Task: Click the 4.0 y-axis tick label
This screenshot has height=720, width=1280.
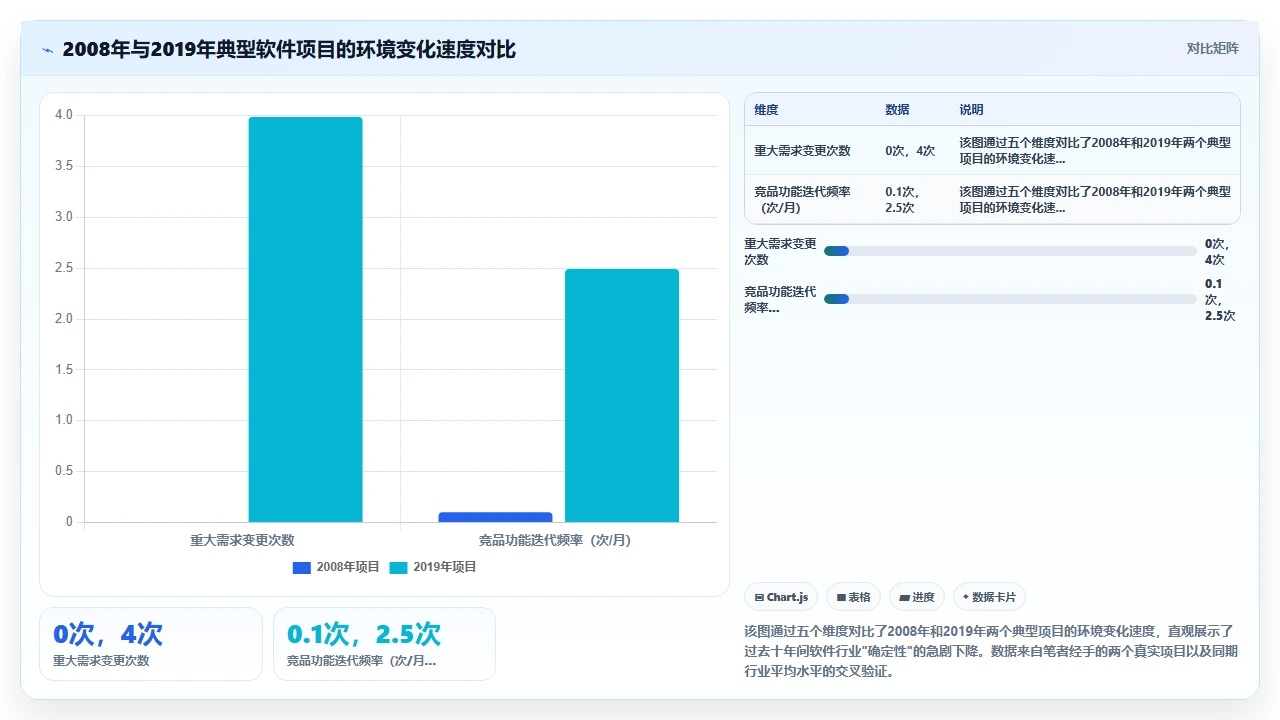Action: (64, 115)
